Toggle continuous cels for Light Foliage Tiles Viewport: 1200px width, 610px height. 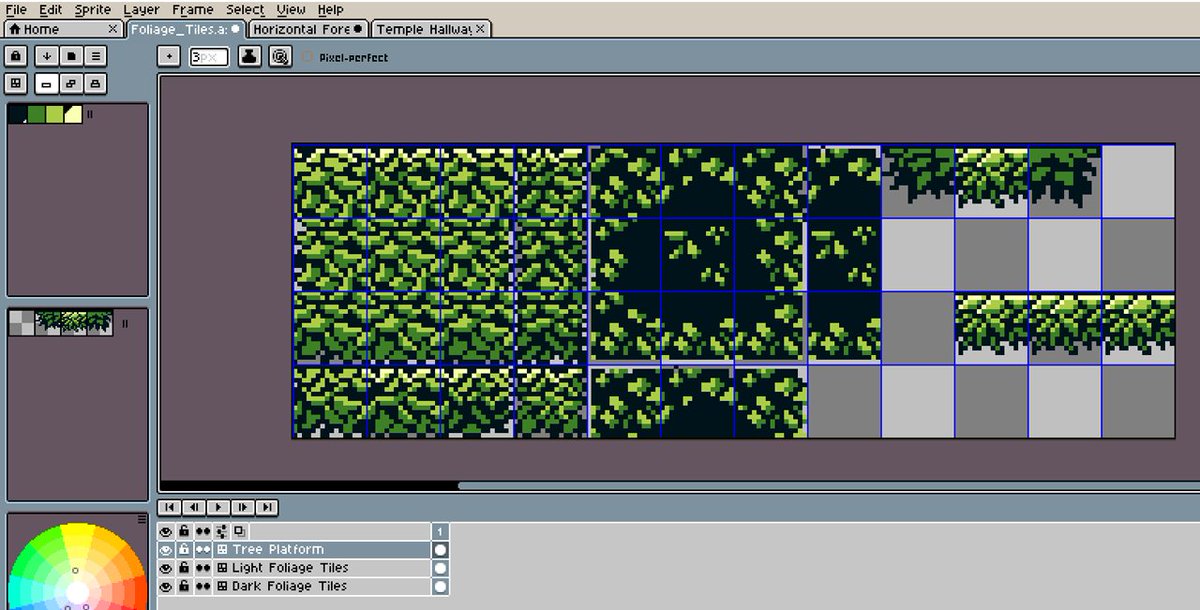tap(203, 568)
